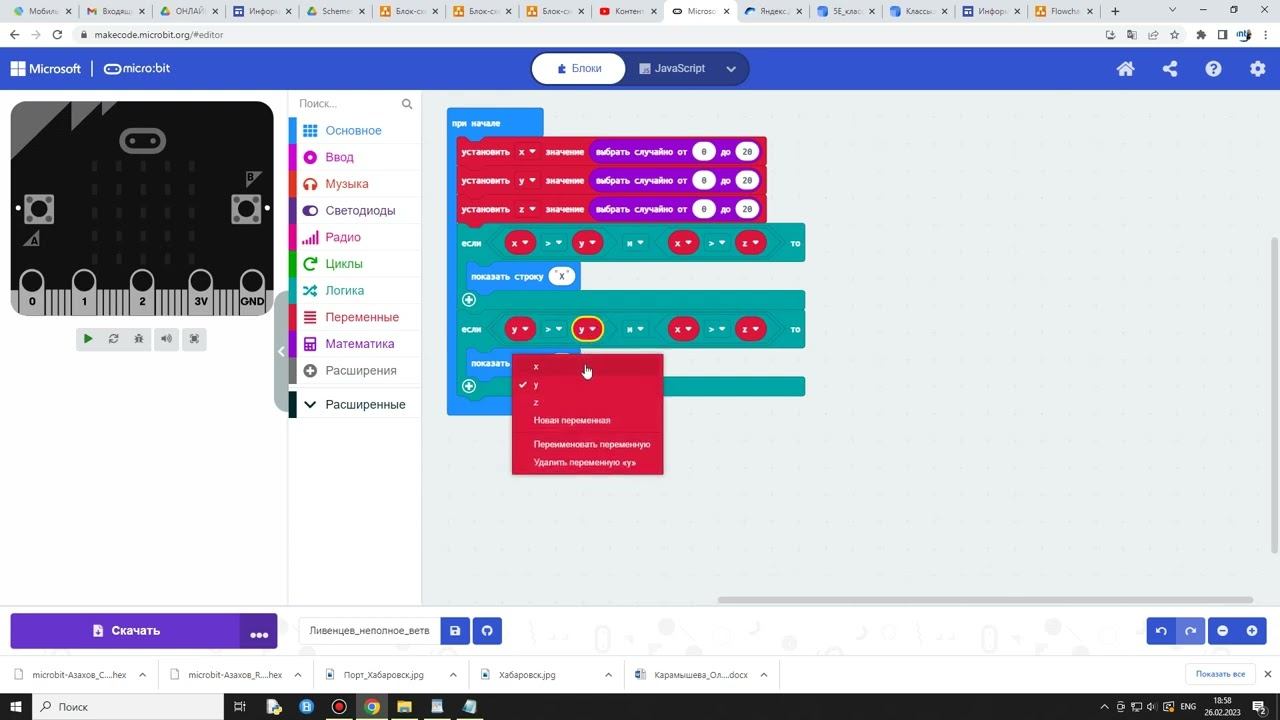Open the Ввод block category
Image resolution: width=1280 pixels, height=720 pixels.
(355, 157)
